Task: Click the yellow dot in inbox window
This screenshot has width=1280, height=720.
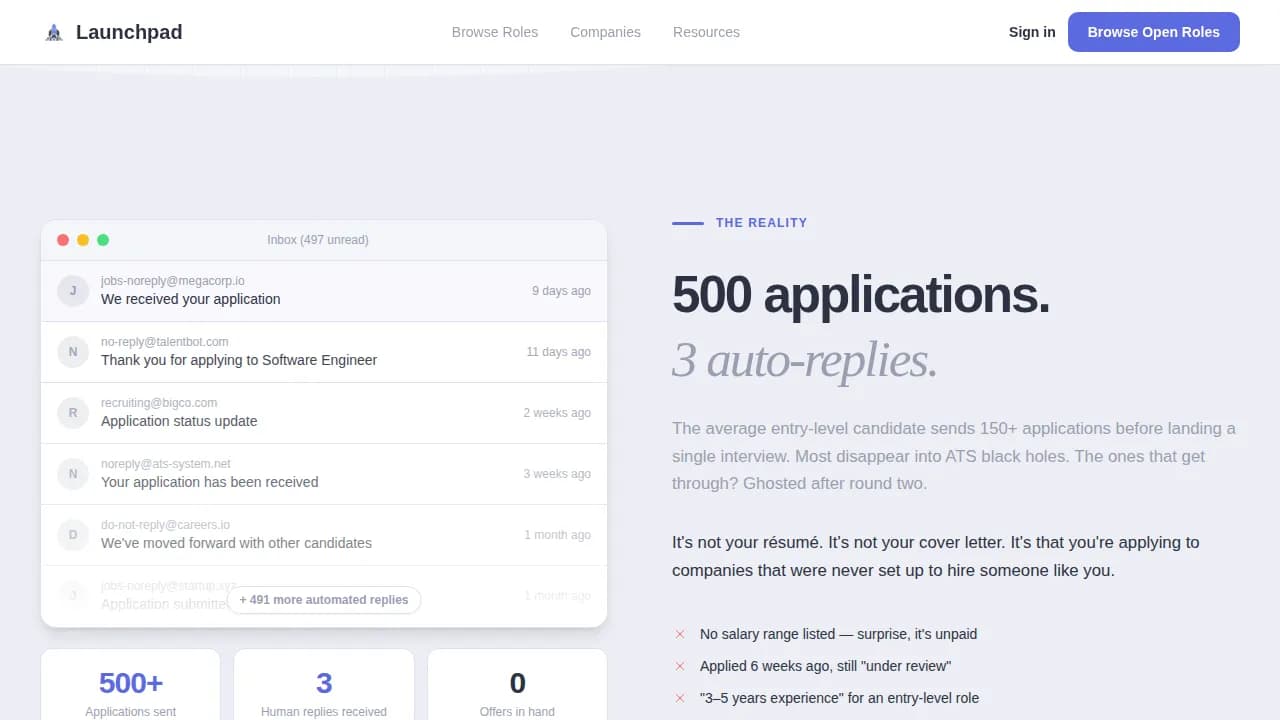Action: [83, 240]
